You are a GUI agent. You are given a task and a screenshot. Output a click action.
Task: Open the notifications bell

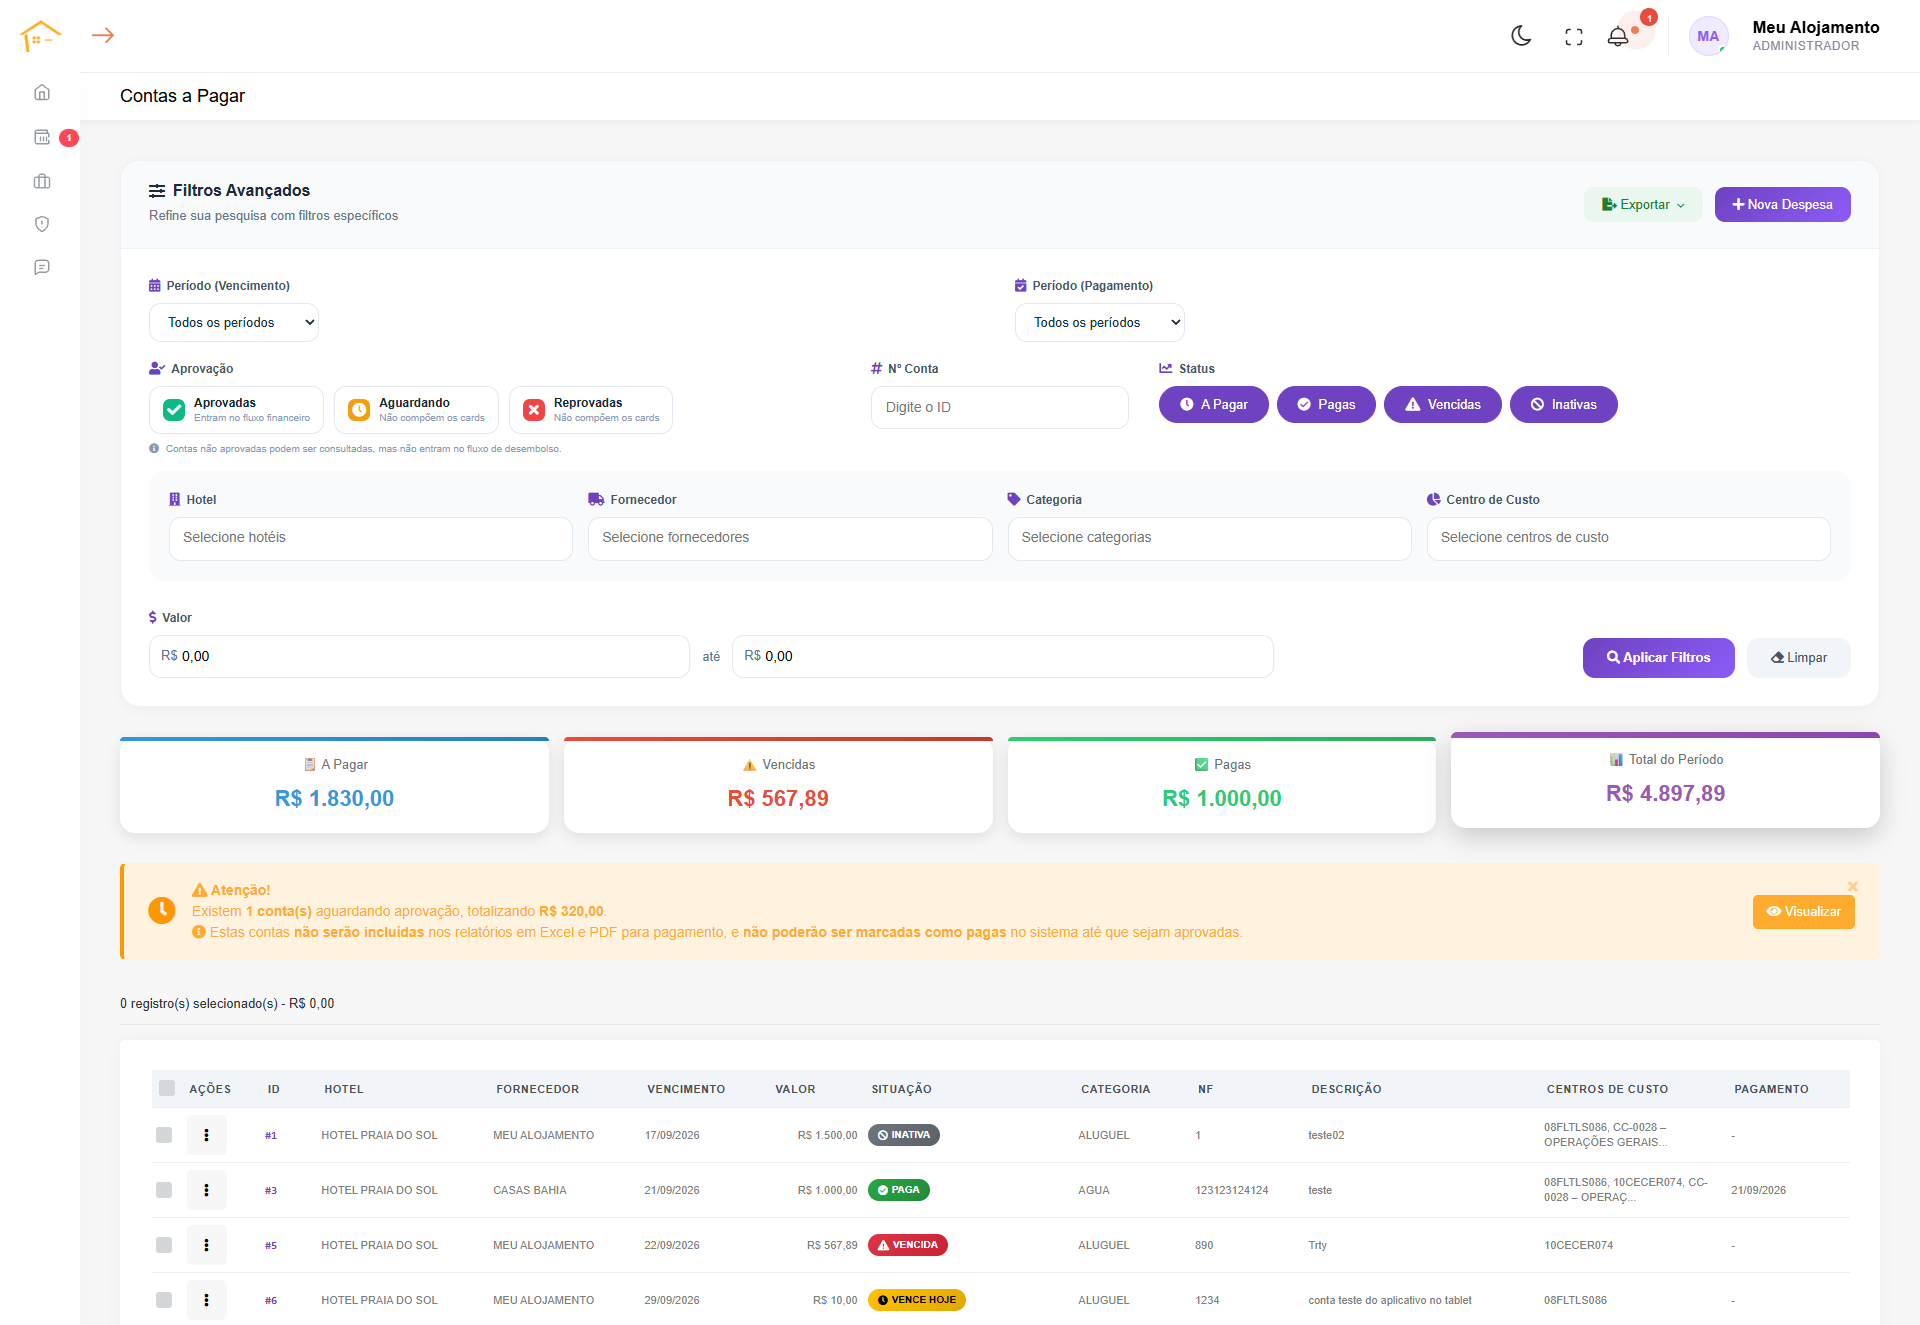1618,37
